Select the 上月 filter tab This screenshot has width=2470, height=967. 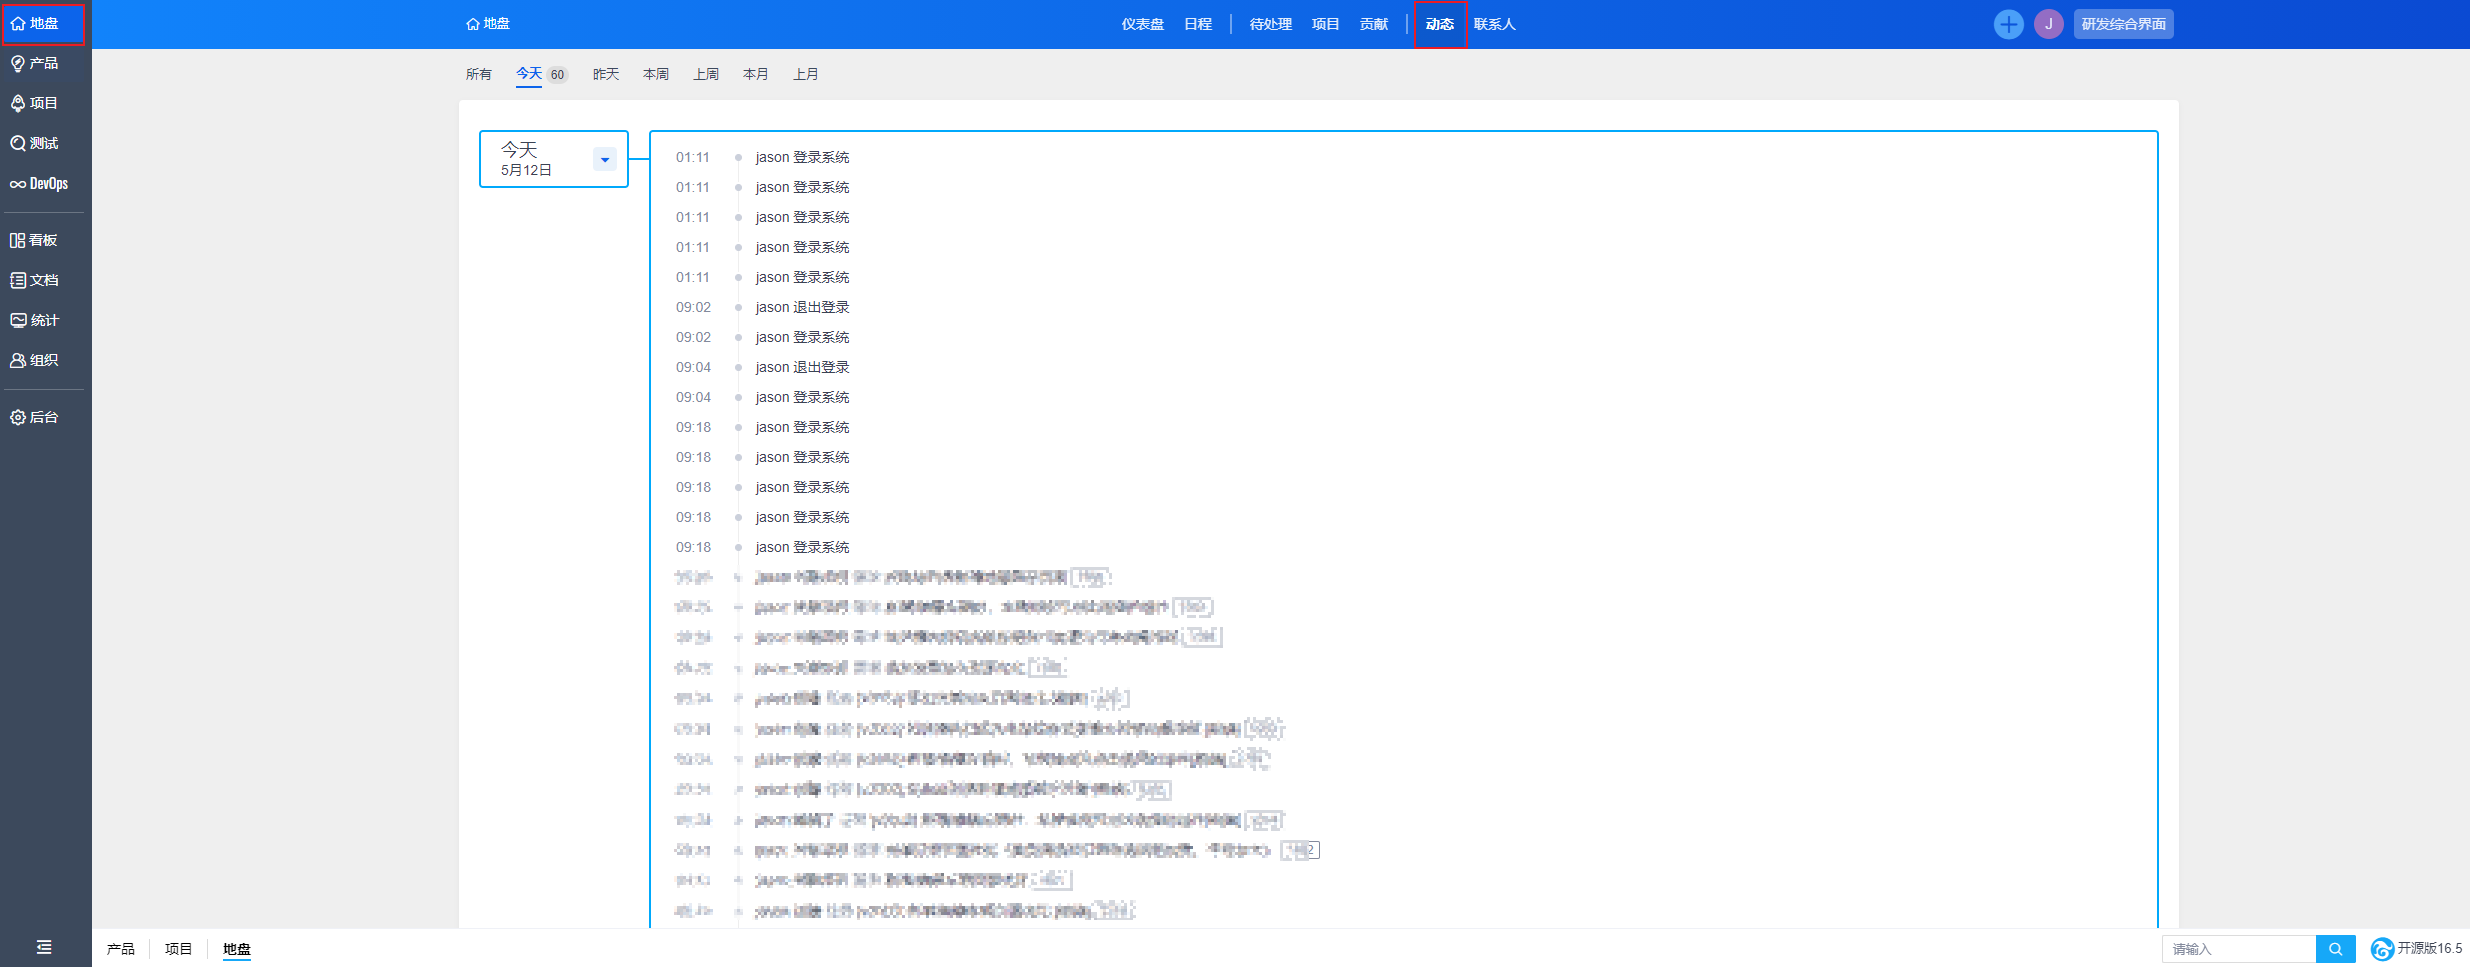coord(806,74)
